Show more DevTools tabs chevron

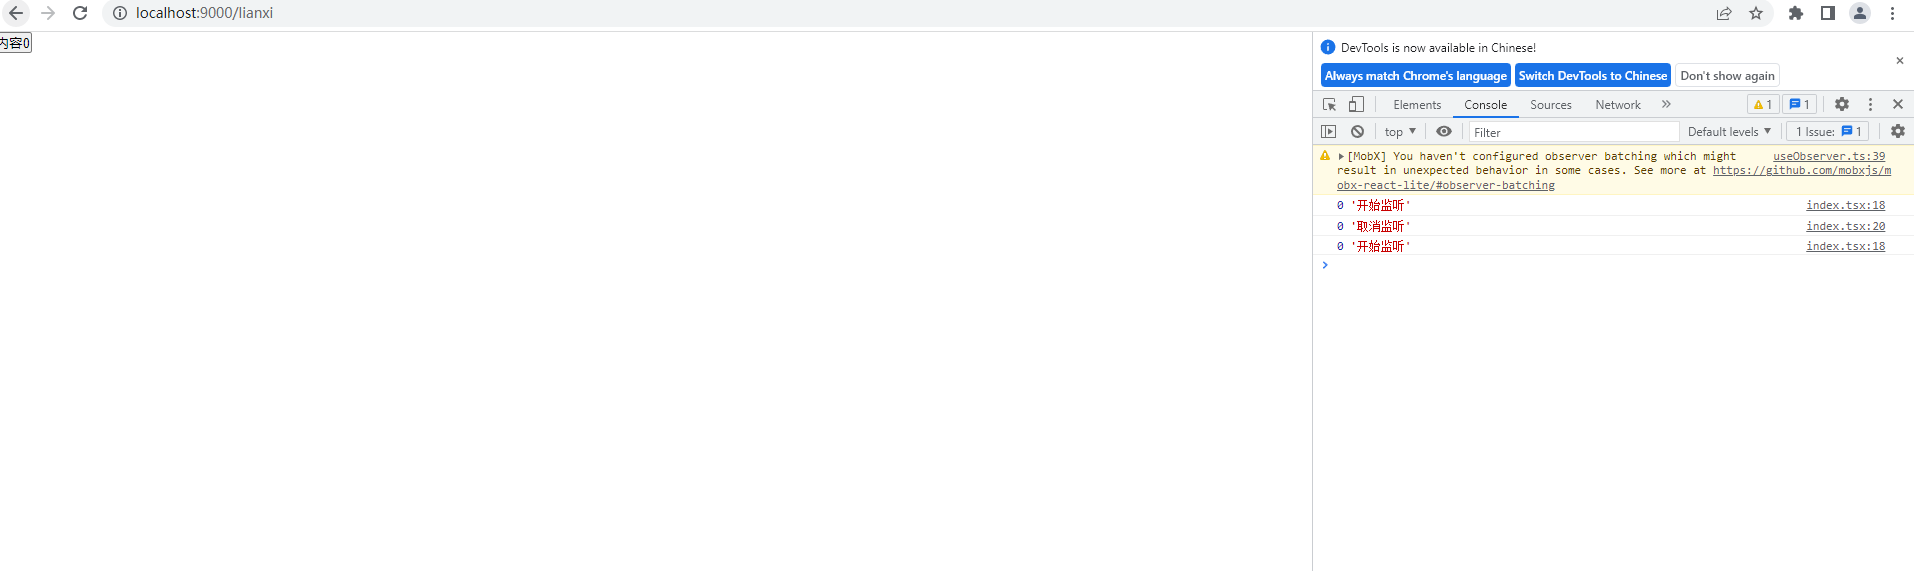click(x=1666, y=104)
